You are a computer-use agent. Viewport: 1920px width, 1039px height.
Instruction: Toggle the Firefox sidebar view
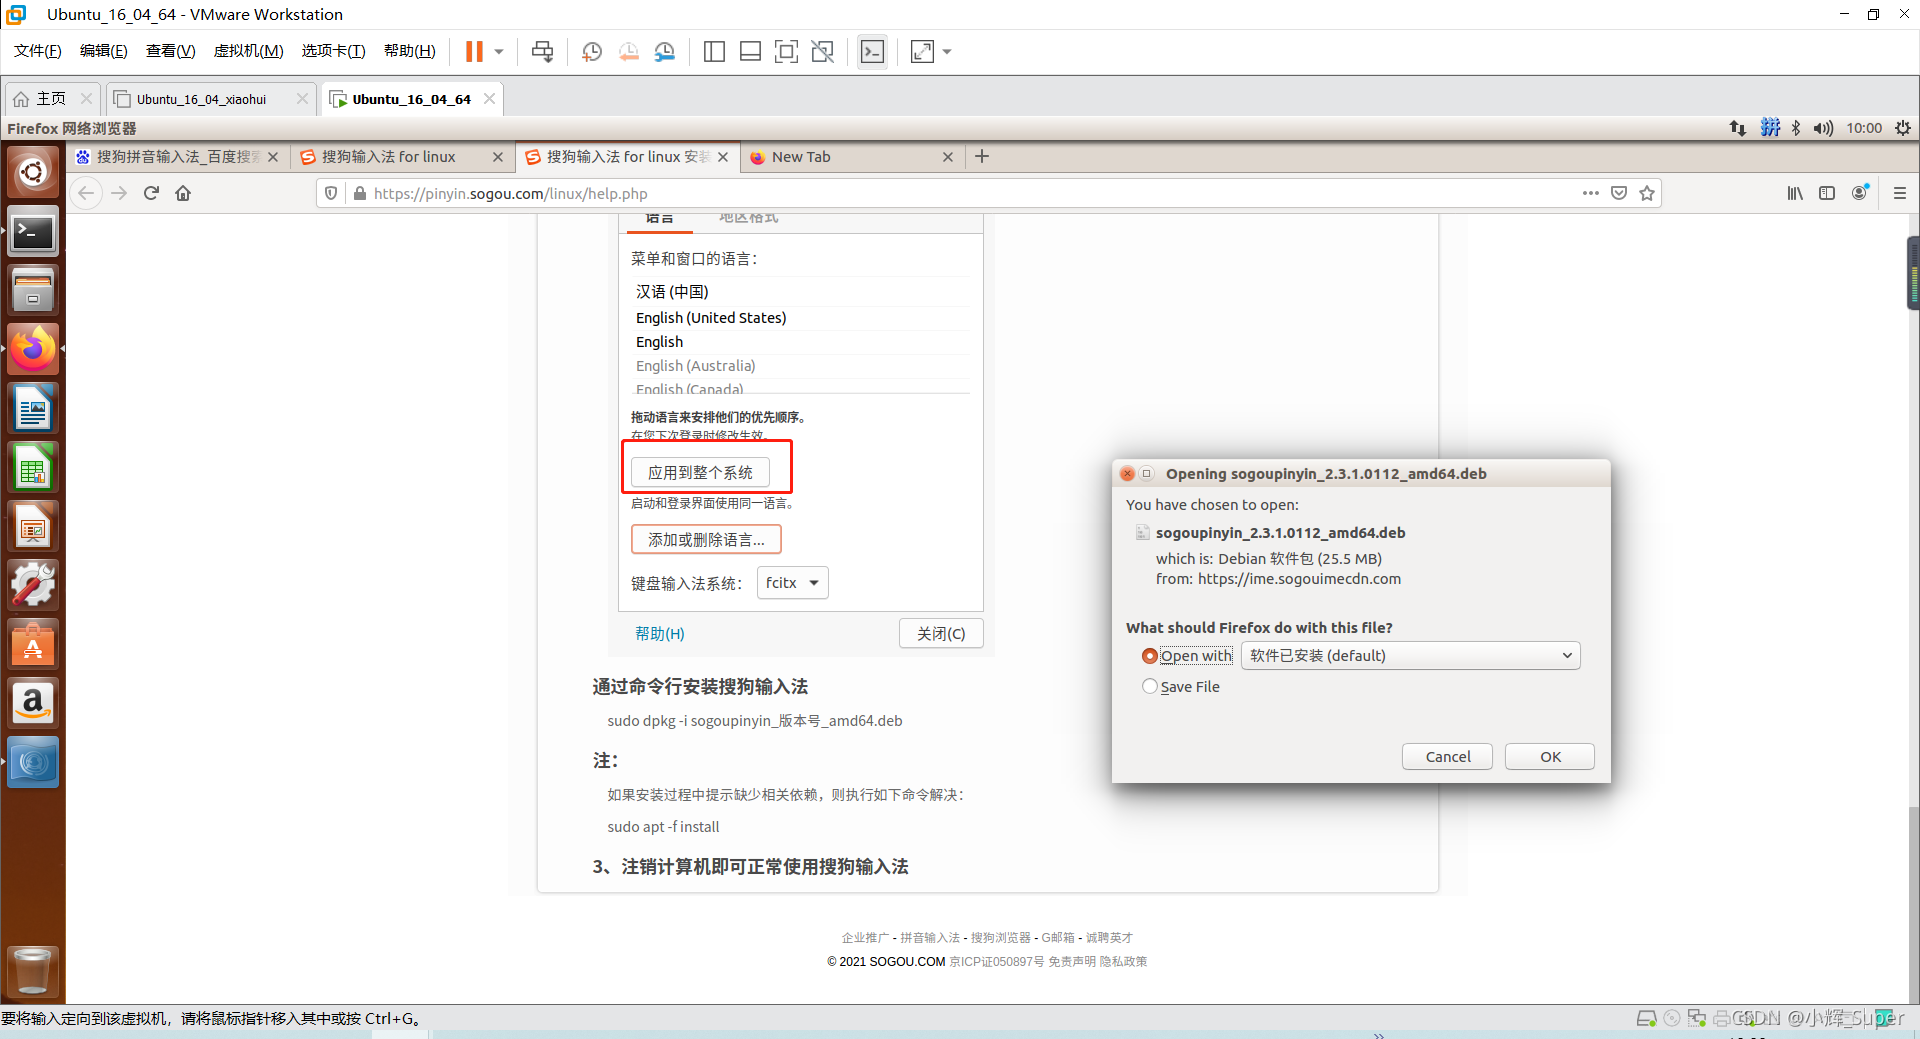(x=1827, y=193)
